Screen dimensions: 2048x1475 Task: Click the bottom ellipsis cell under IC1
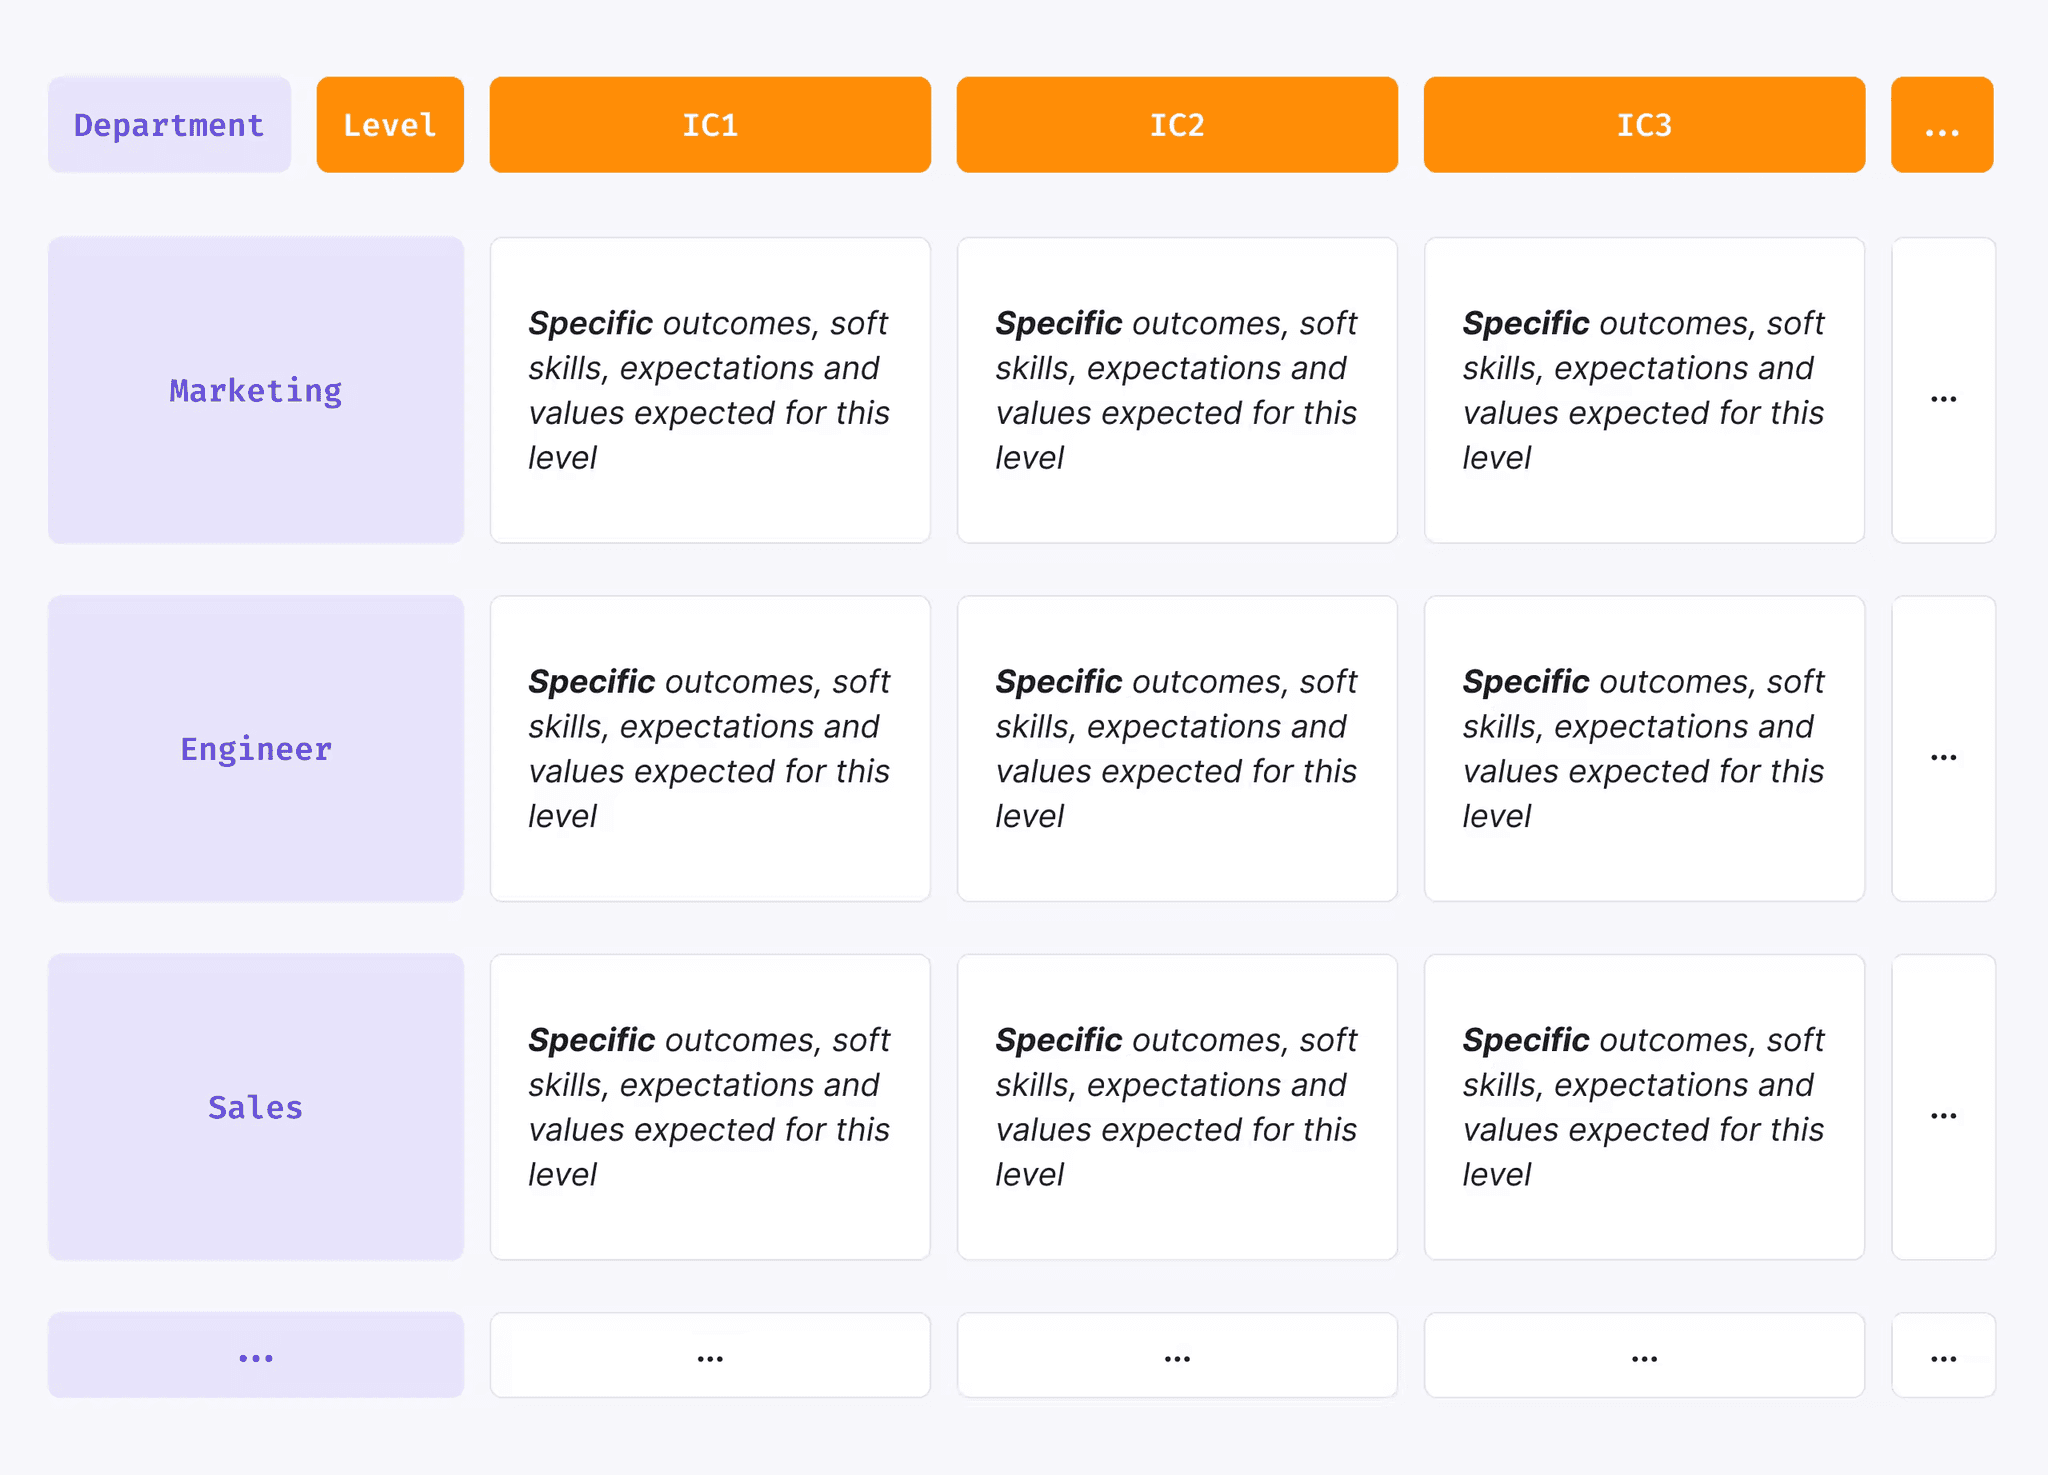710,1355
